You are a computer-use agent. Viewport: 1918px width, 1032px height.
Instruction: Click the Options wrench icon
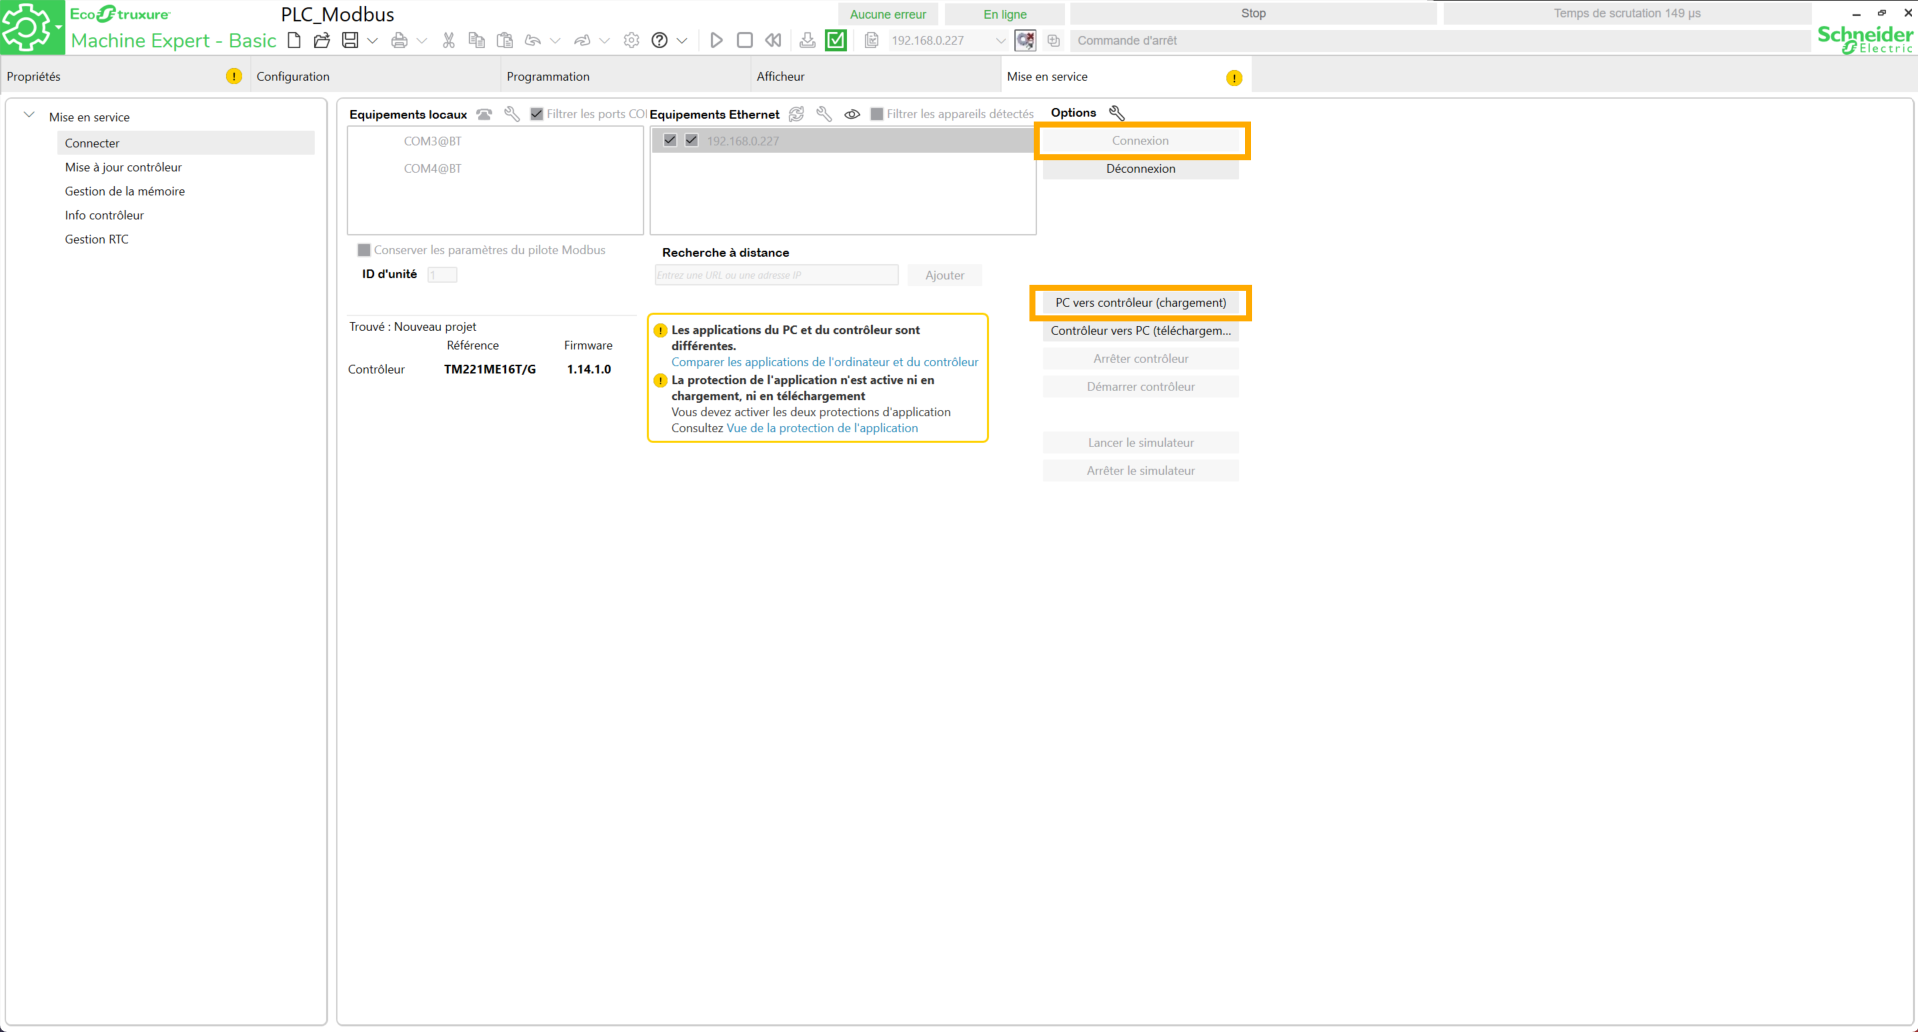1116,113
